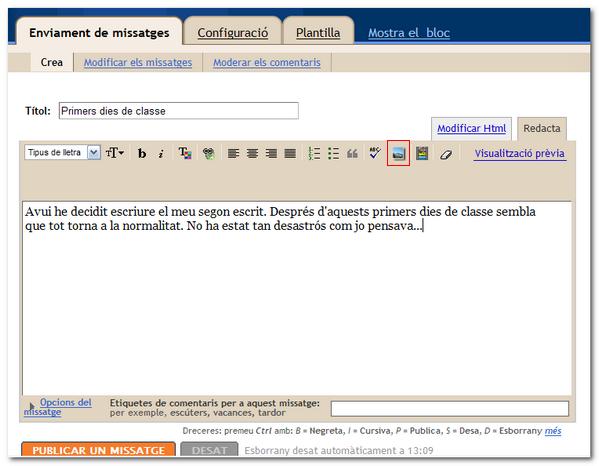Screen dimensions: 599x466
Task: Insert a bulleted list
Action: (333, 154)
